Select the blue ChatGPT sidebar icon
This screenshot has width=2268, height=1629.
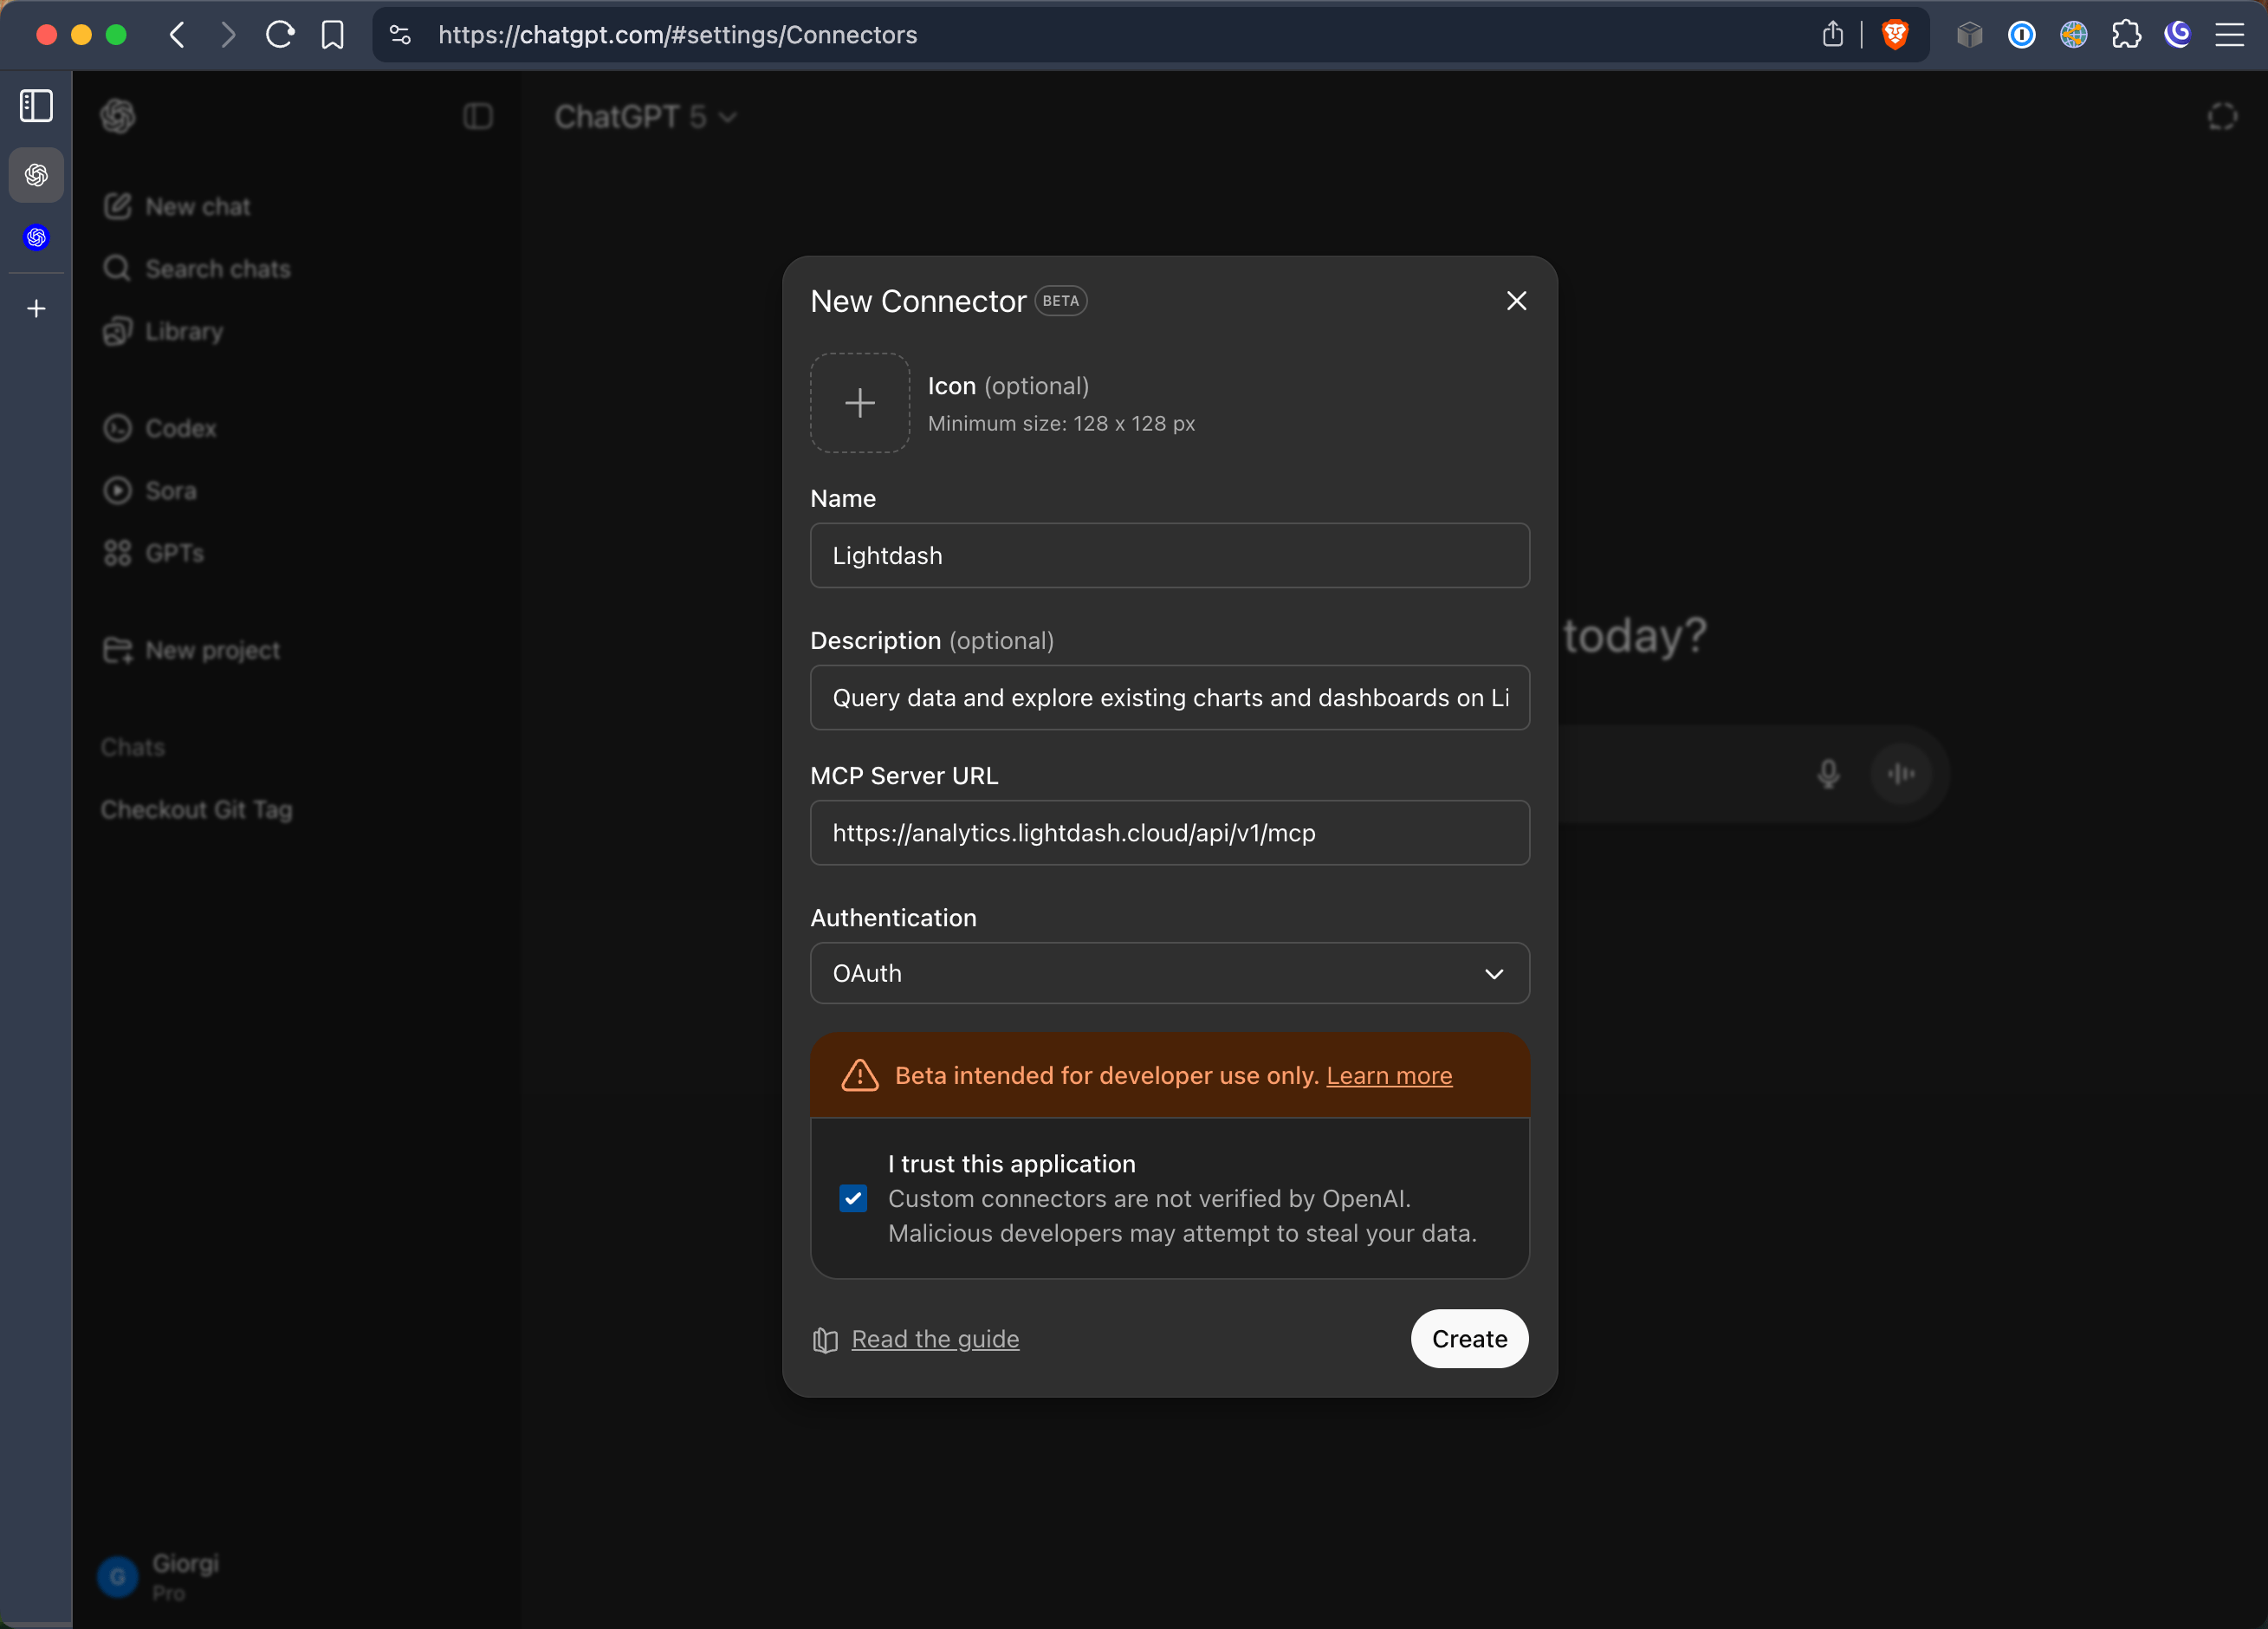click(37, 237)
